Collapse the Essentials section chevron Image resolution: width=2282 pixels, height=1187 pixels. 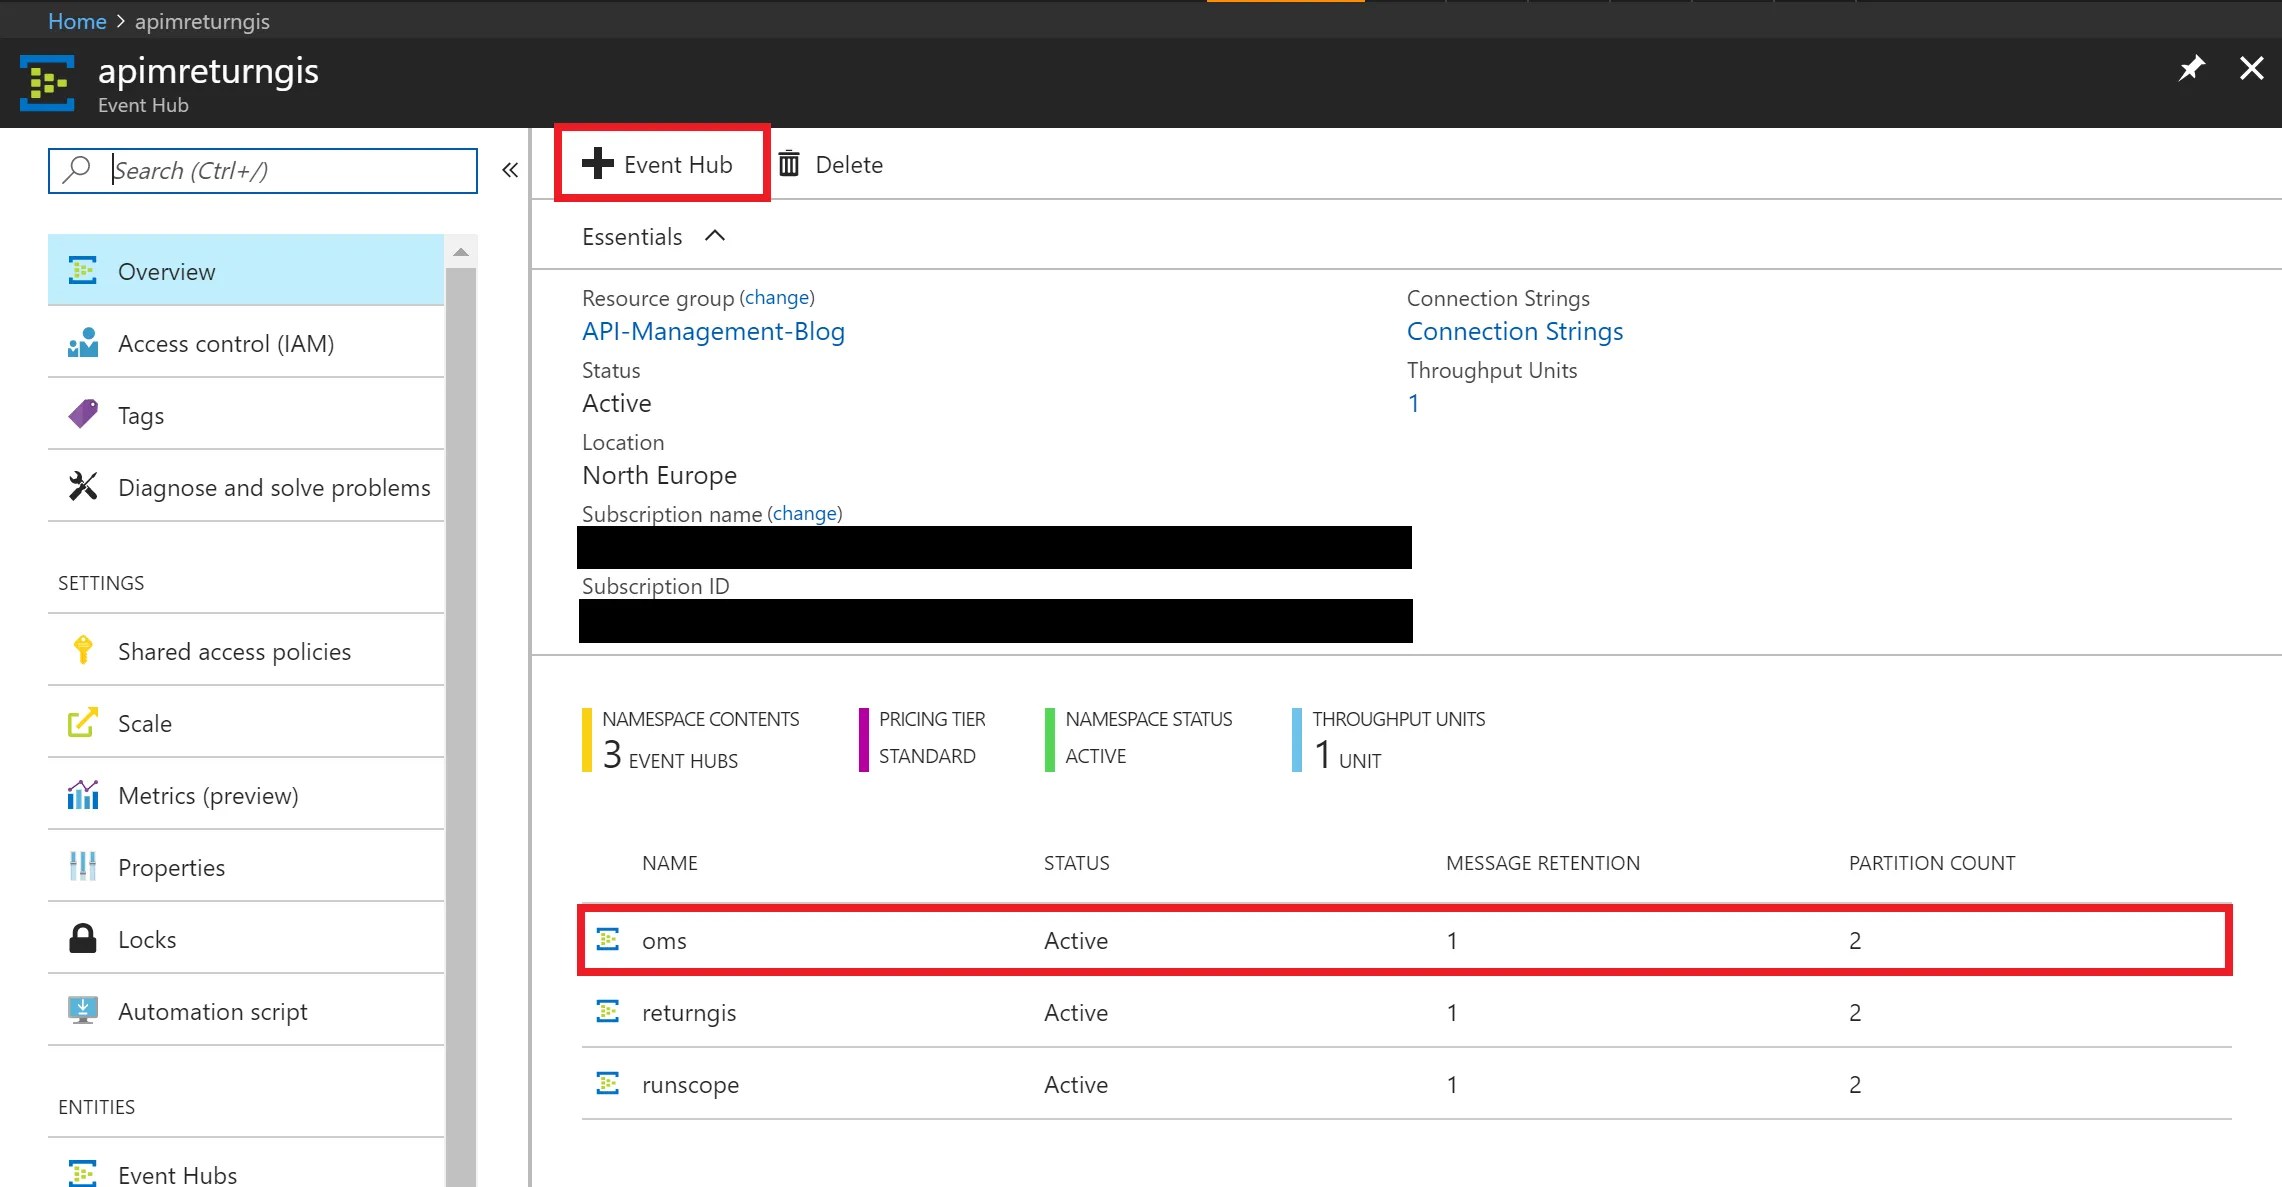coord(715,236)
